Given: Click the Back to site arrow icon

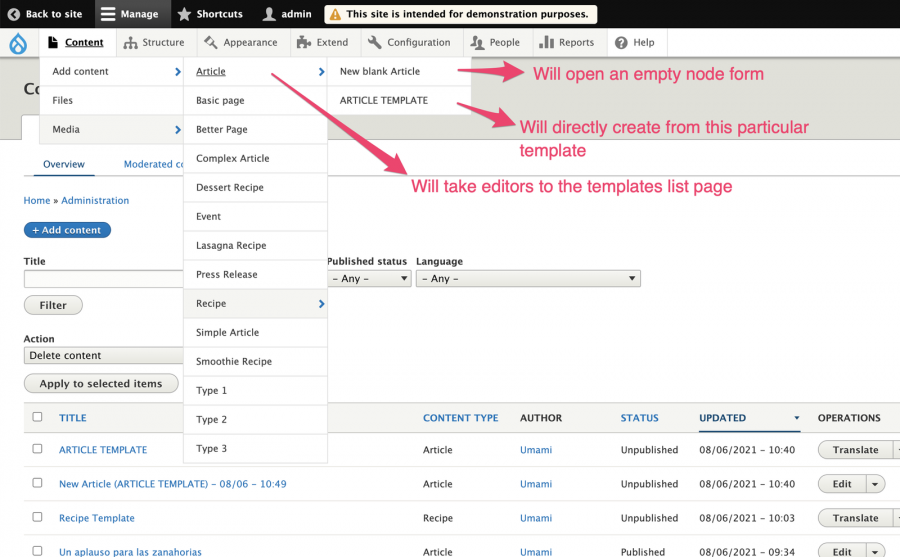Looking at the screenshot, I should [x=14, y=14].
